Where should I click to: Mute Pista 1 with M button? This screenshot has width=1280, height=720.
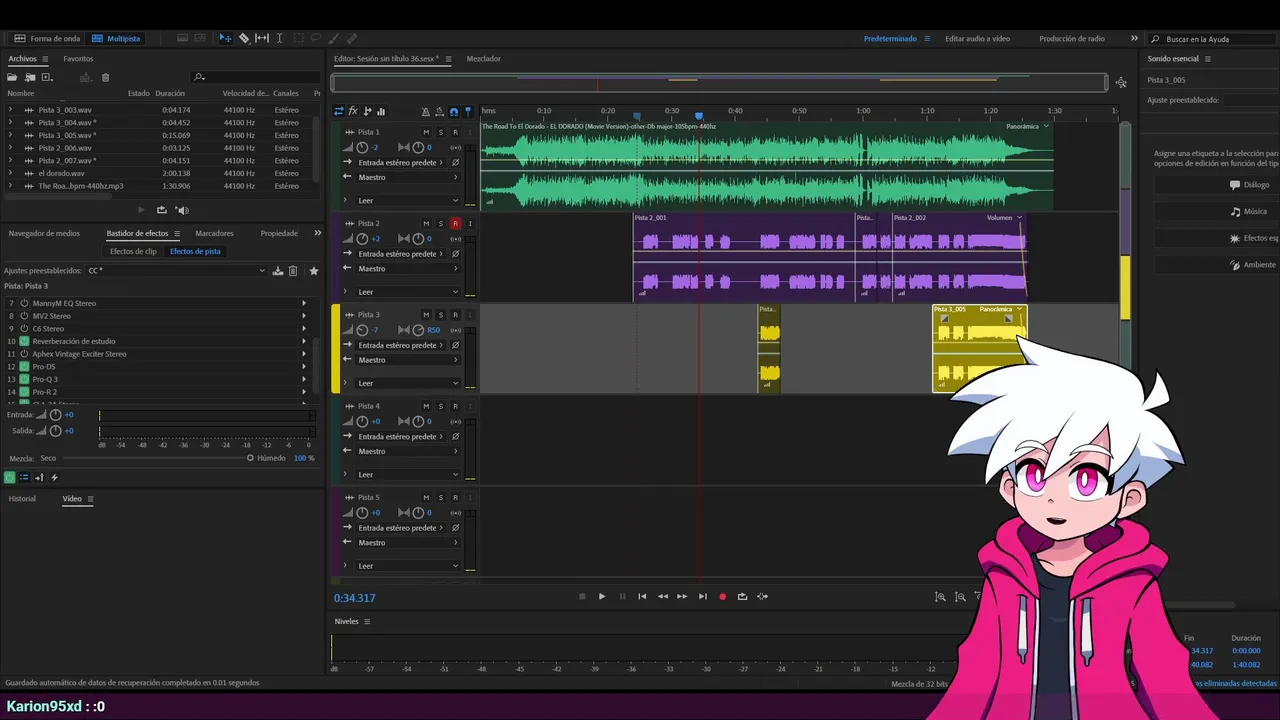(x=426, y=132)
